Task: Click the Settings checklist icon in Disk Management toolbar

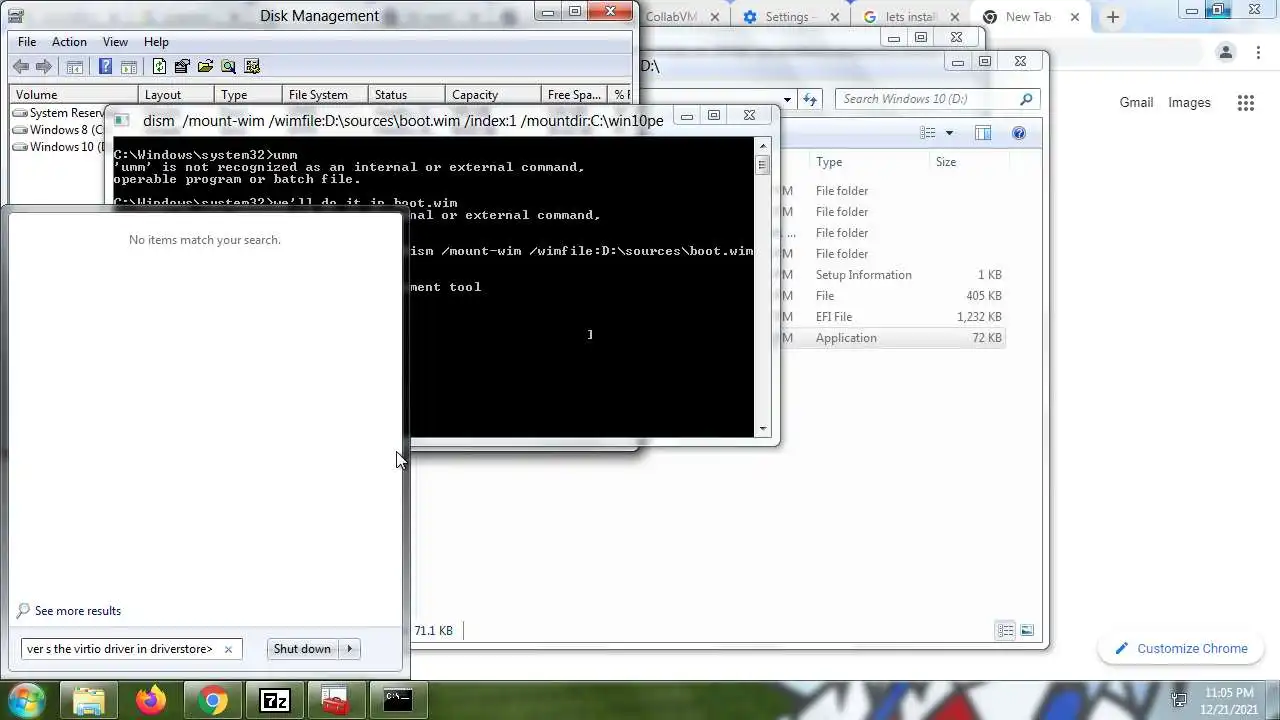Action: (x=252, y=66)
